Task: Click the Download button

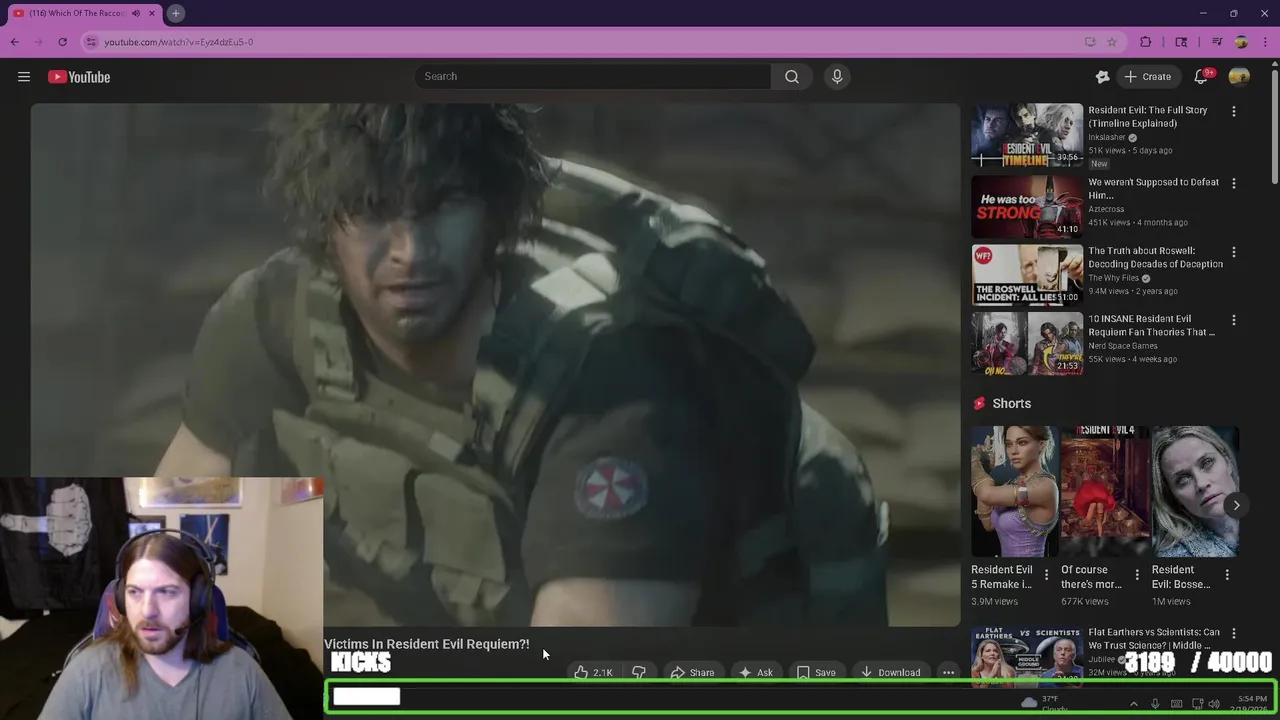Action: pyautogui.click(x=890, y=672)
